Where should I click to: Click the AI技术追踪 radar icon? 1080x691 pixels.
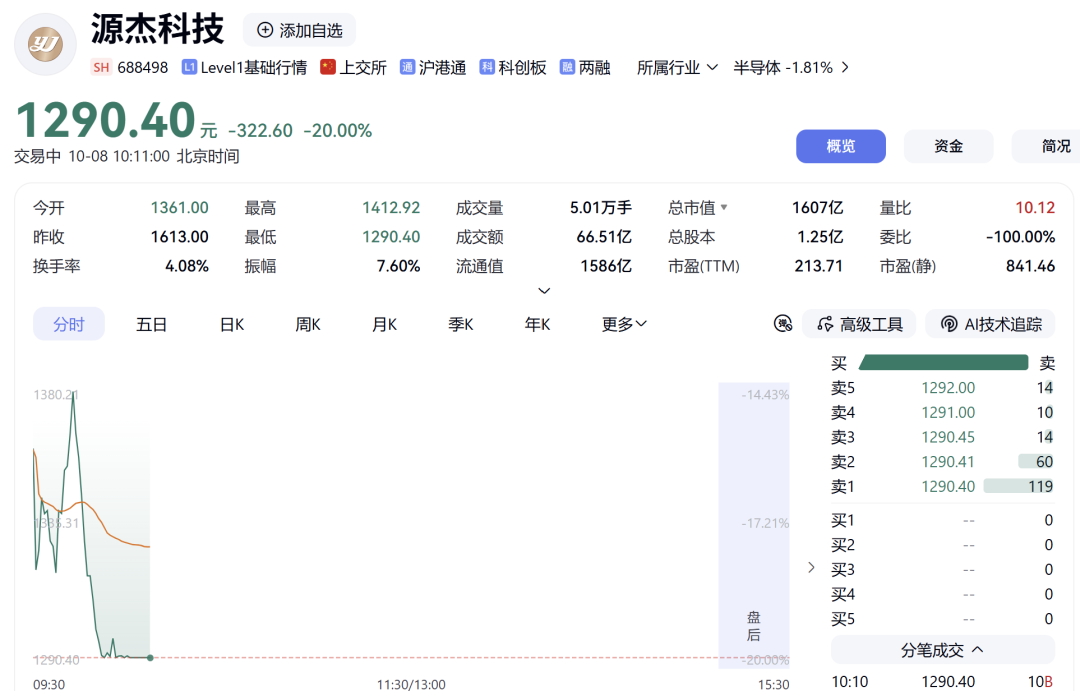949,324
